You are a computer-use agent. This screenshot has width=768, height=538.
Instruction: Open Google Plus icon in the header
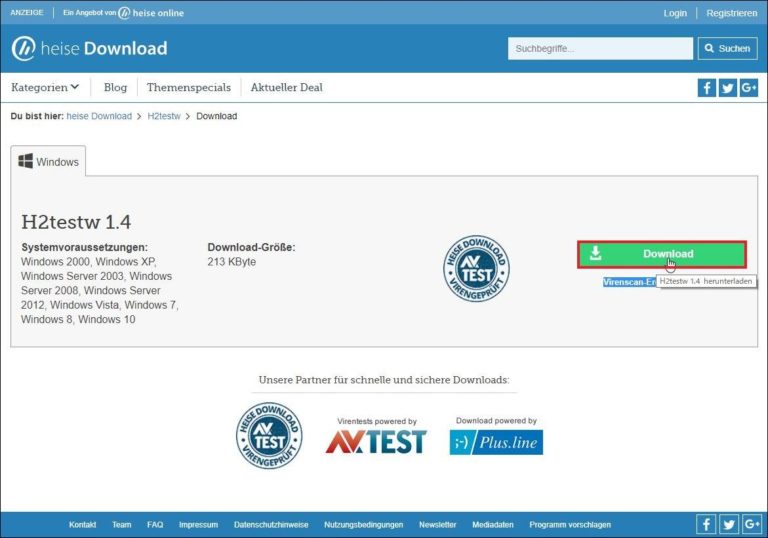749,88
